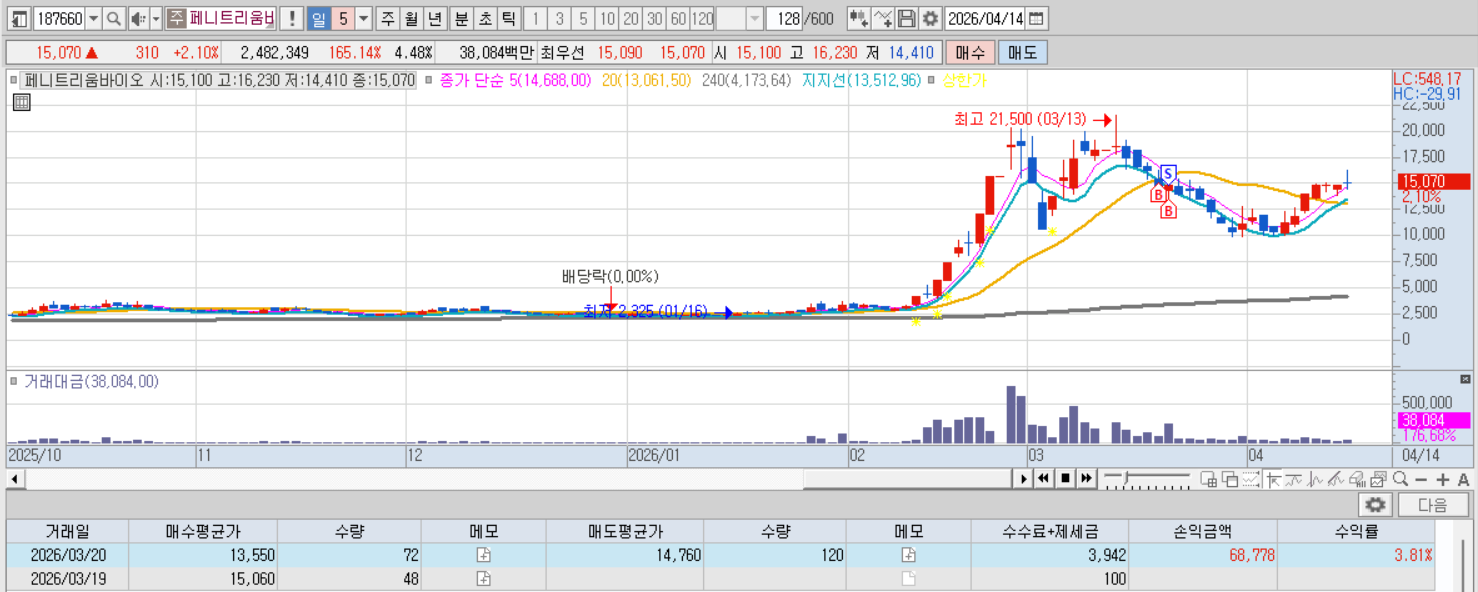
Task: Open trade log settings gear button
Action: (x=1375, y=505)
